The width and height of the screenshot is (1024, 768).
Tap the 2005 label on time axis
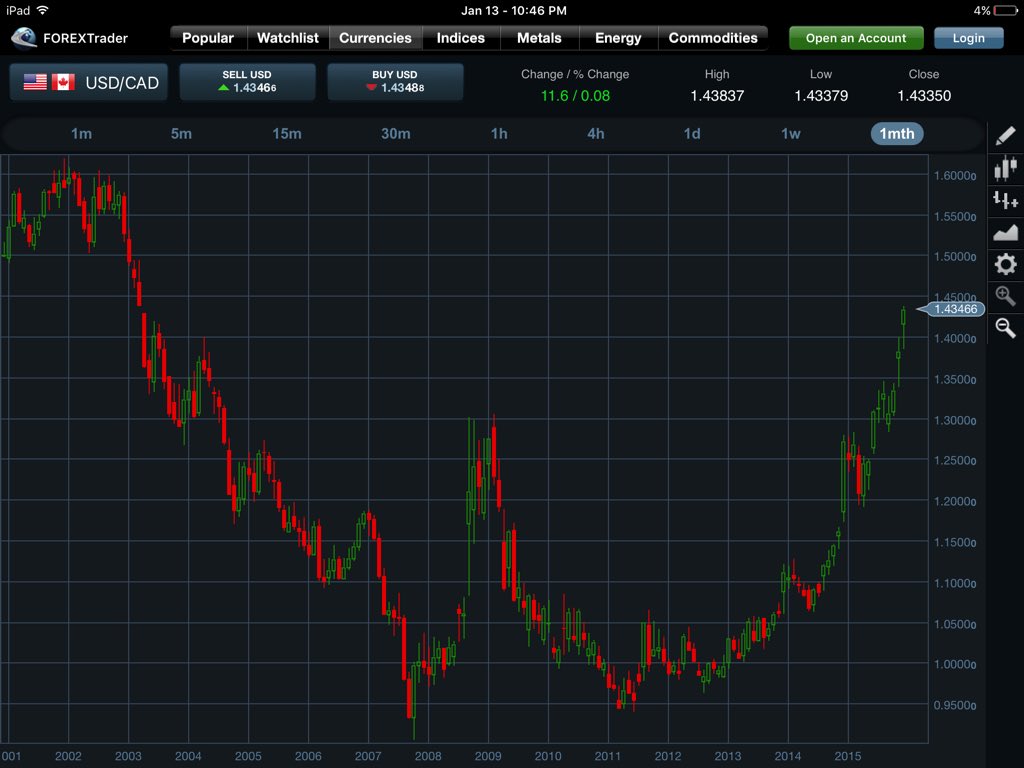pyautogui.click(x=248, y=756)
